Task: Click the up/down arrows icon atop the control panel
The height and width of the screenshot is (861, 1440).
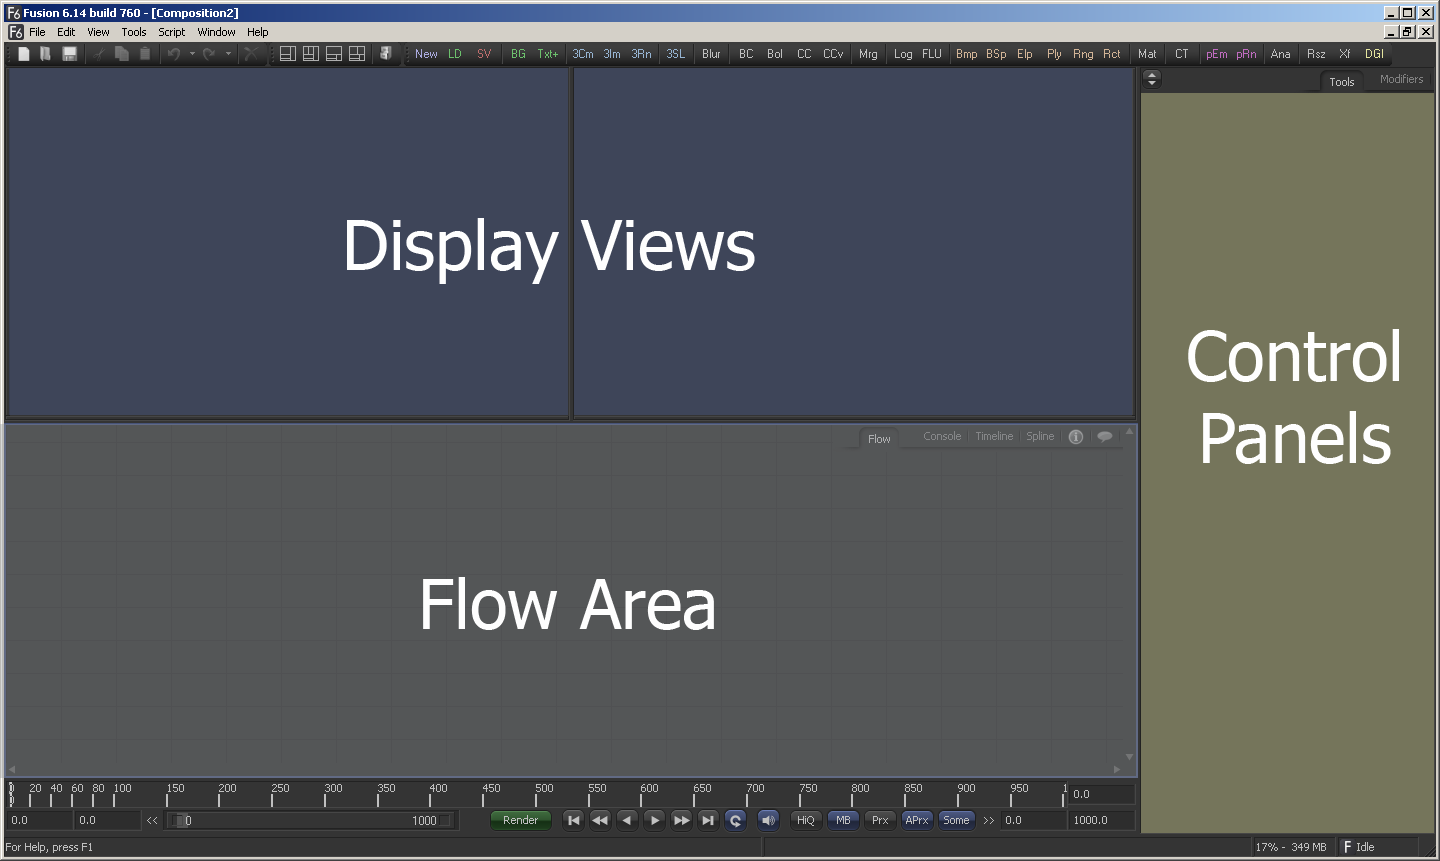Action: coord(1152,79)
